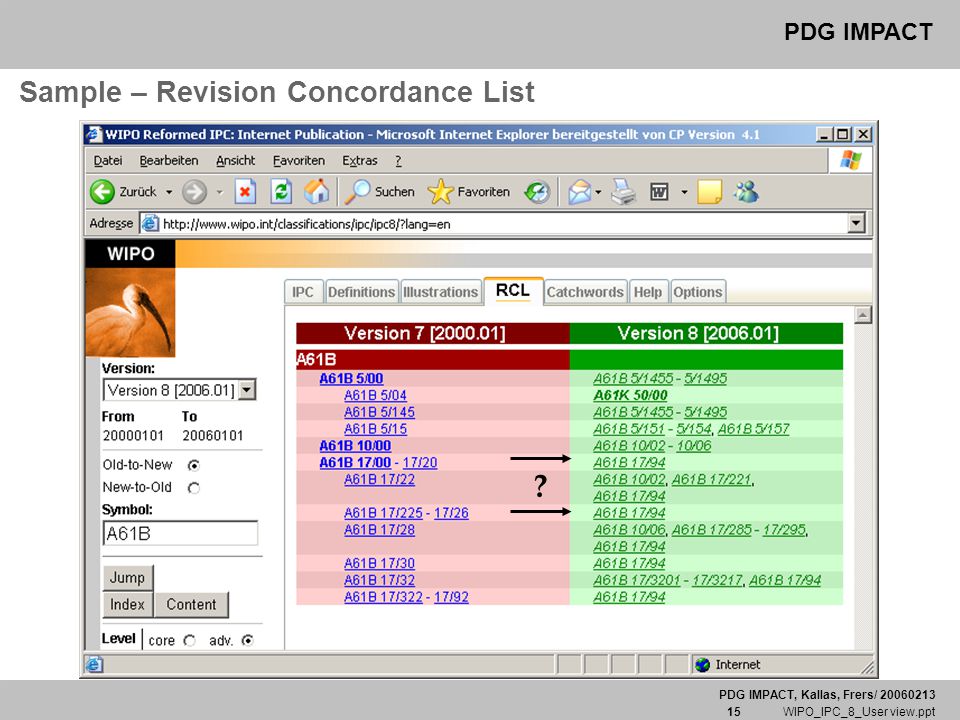Click the Index button
The image size is (960, 720).
(x=127, y=605)
